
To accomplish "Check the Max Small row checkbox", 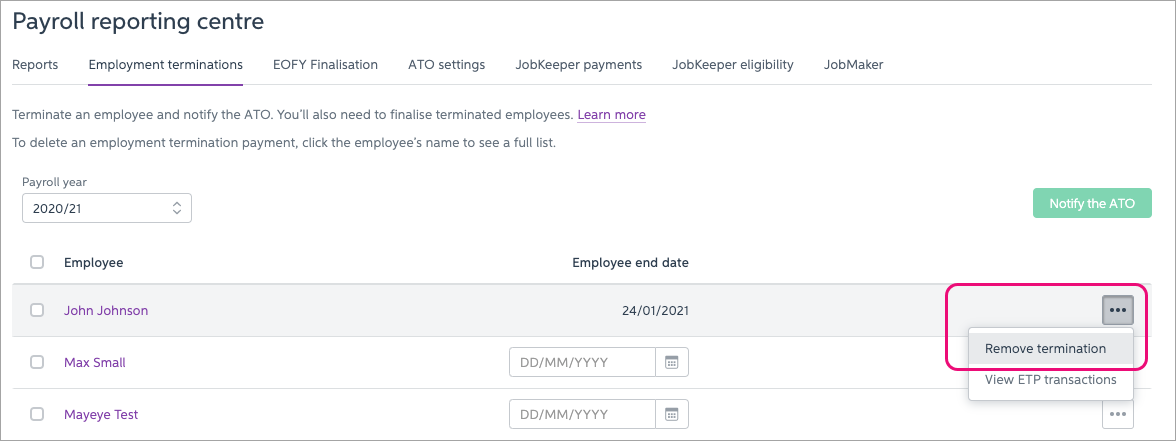I will [x=37, y=362].
